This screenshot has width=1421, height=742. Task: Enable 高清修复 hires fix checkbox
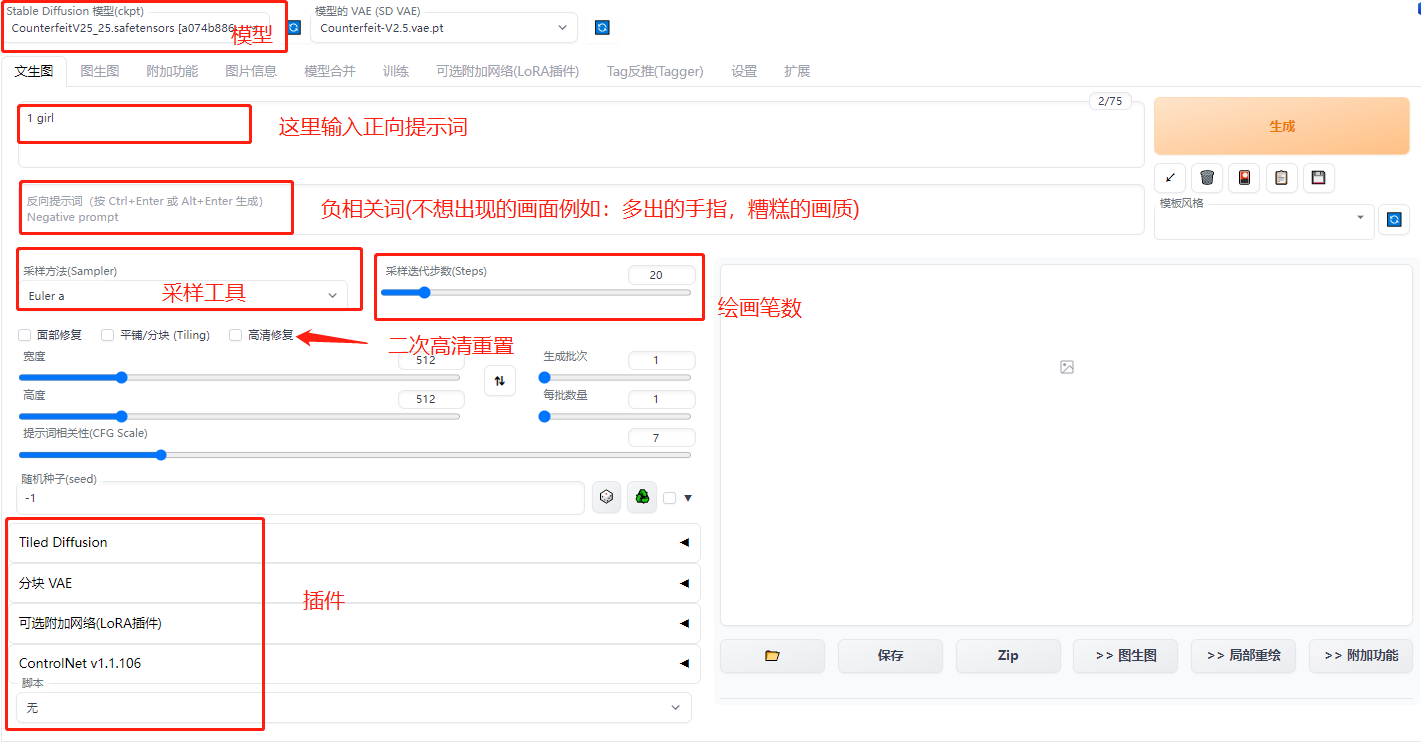(x=236, y=335)
